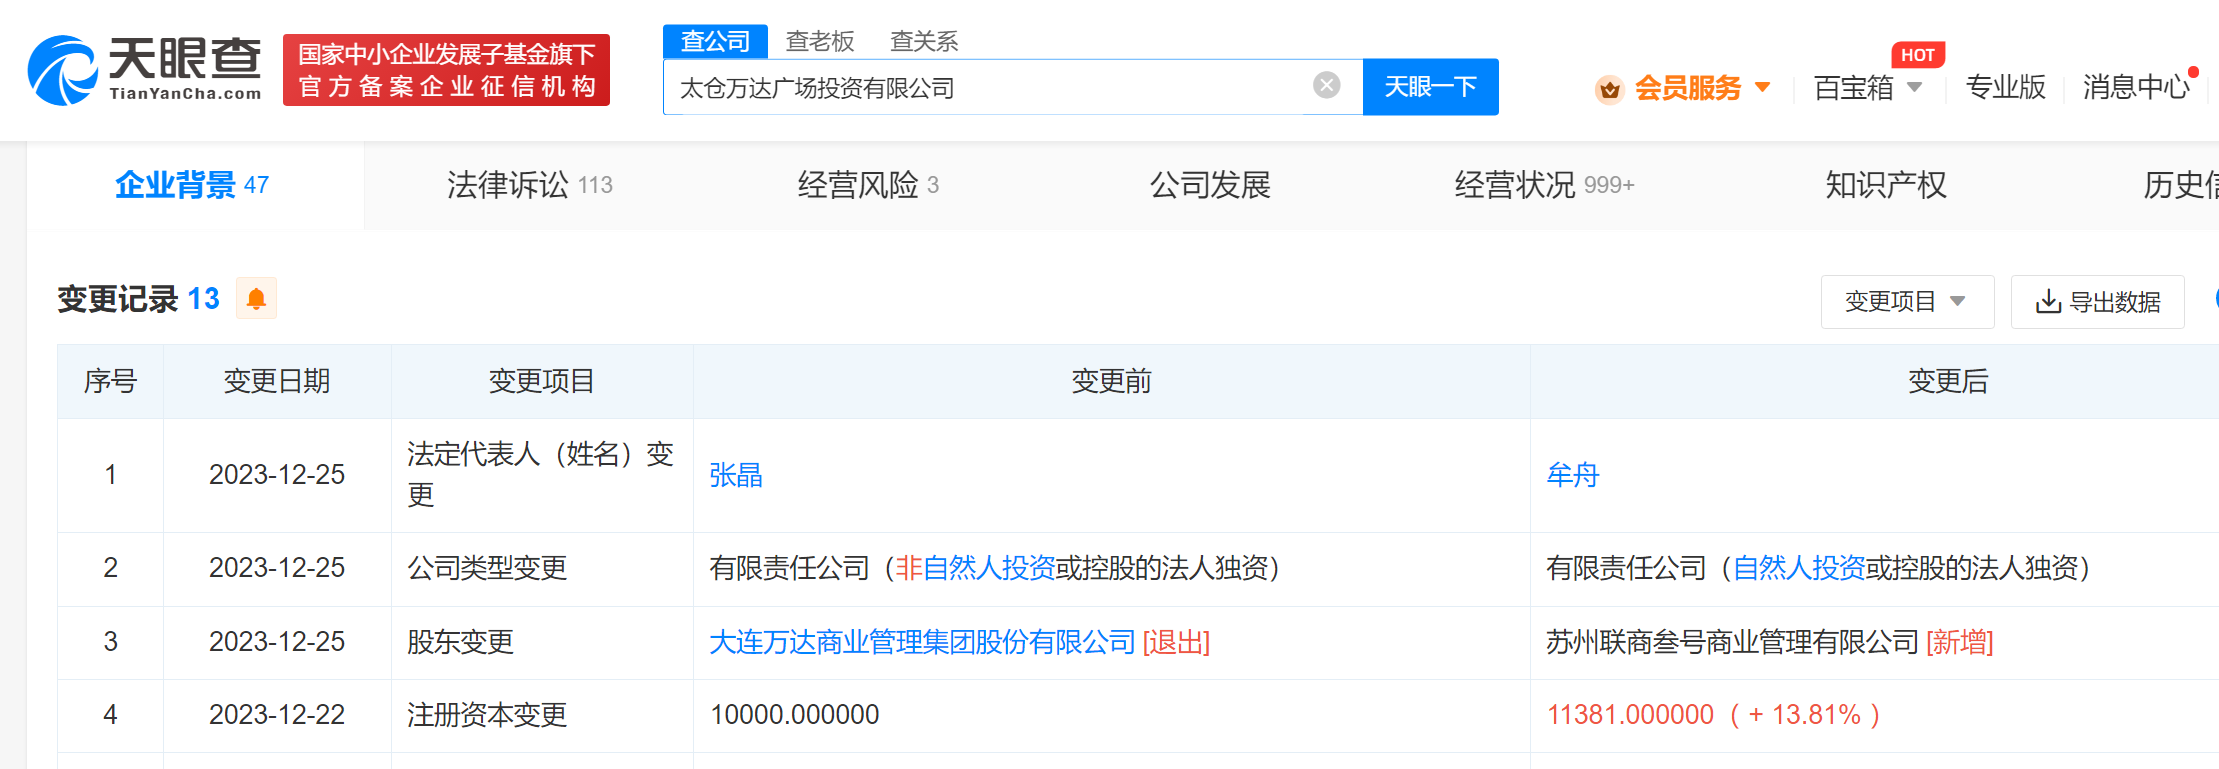Switch to the 查关系 search tab
2219x769 pixels.
924,41
